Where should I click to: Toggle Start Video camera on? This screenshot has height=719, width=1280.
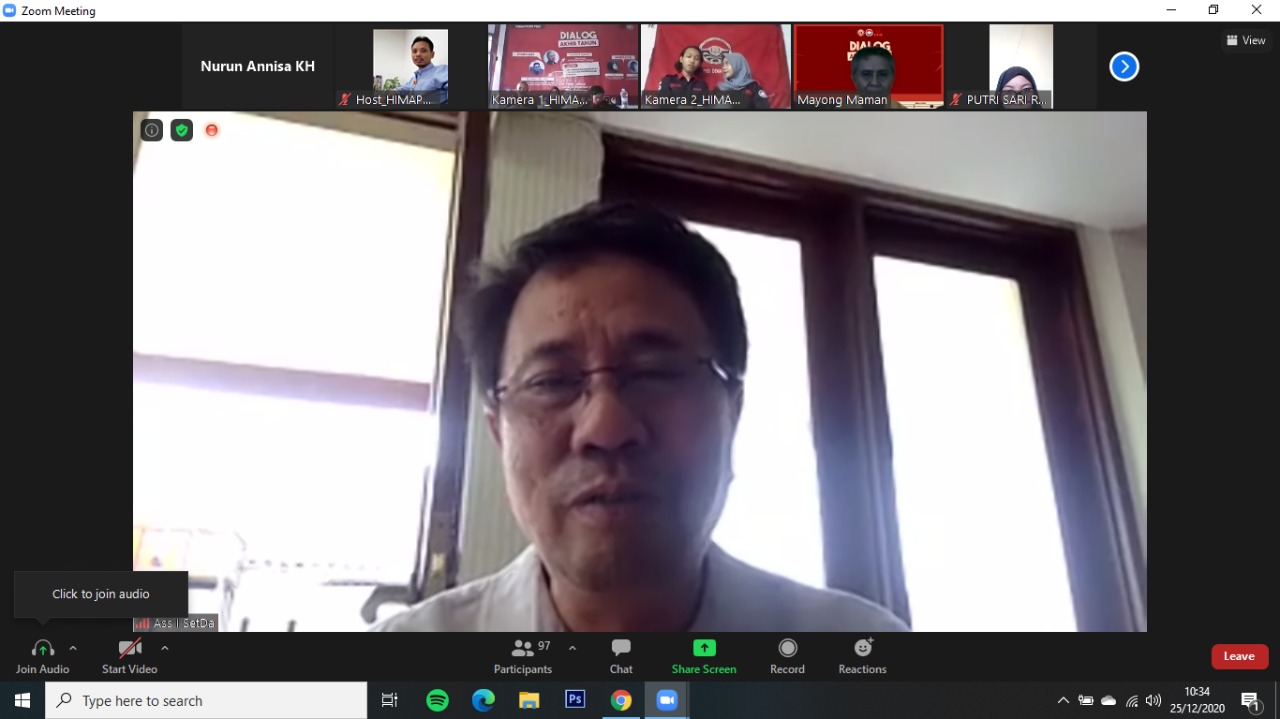130,656
